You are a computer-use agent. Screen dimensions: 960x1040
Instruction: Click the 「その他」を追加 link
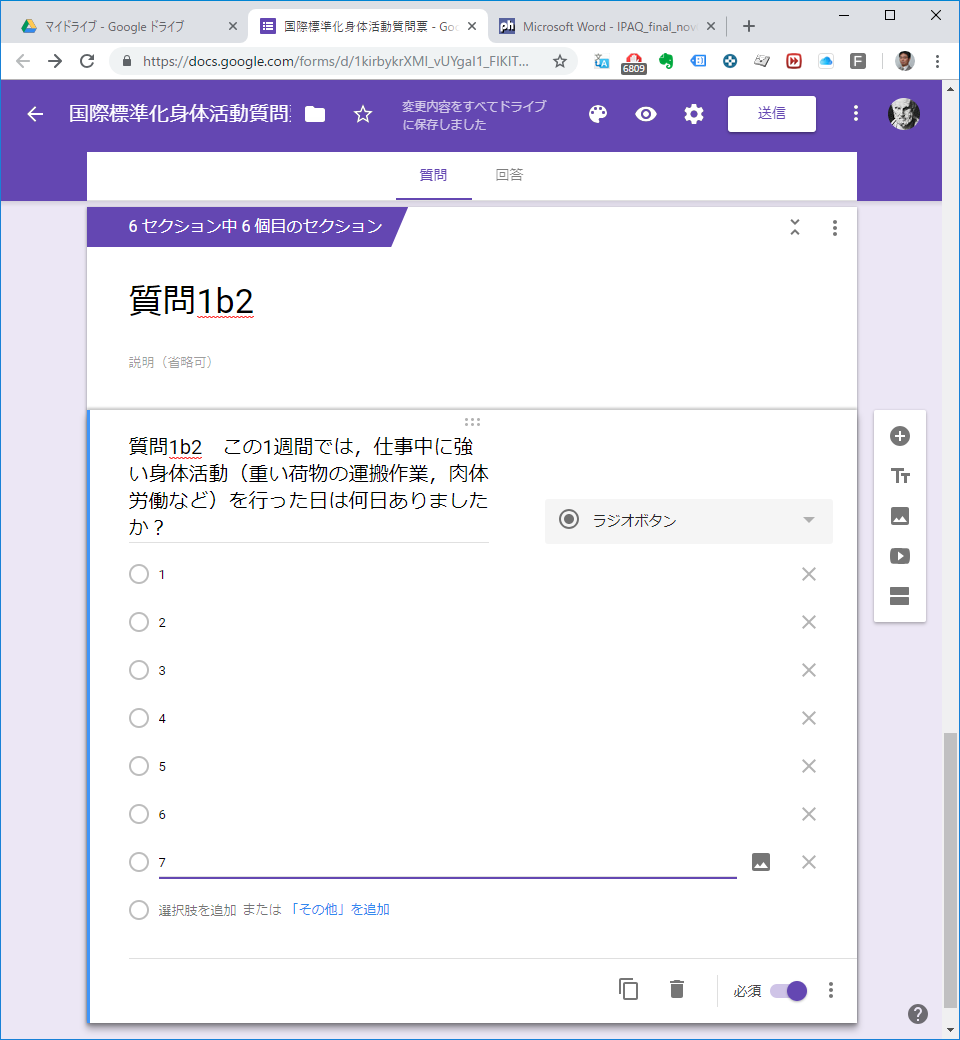tap(339, 910)
